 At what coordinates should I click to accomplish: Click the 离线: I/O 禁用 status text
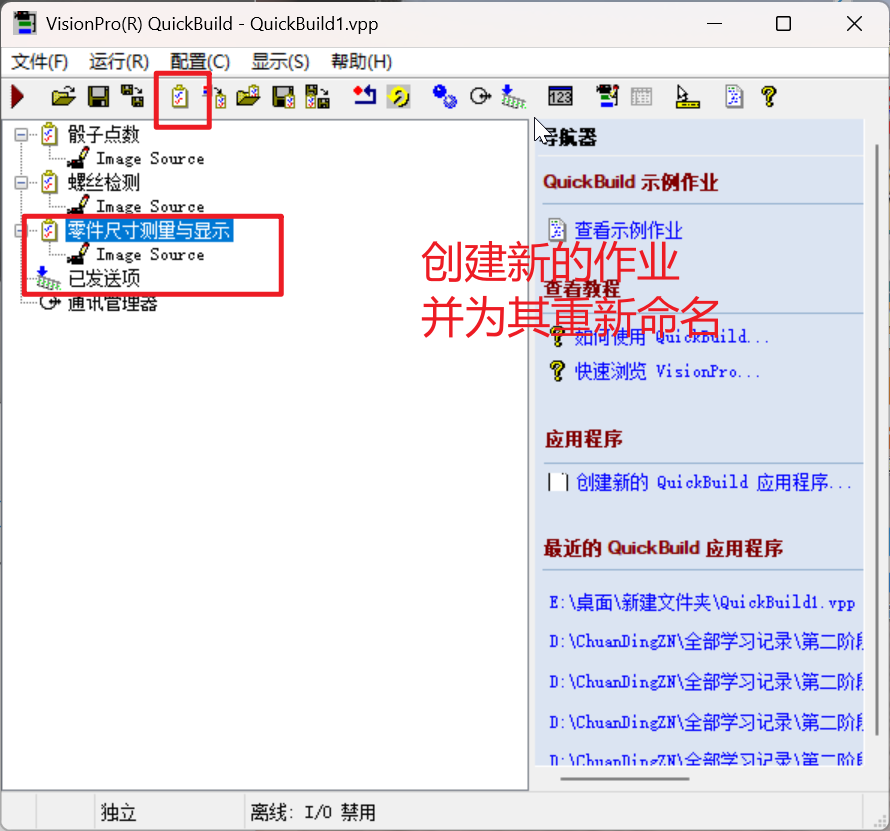click(x=313, y=812)
